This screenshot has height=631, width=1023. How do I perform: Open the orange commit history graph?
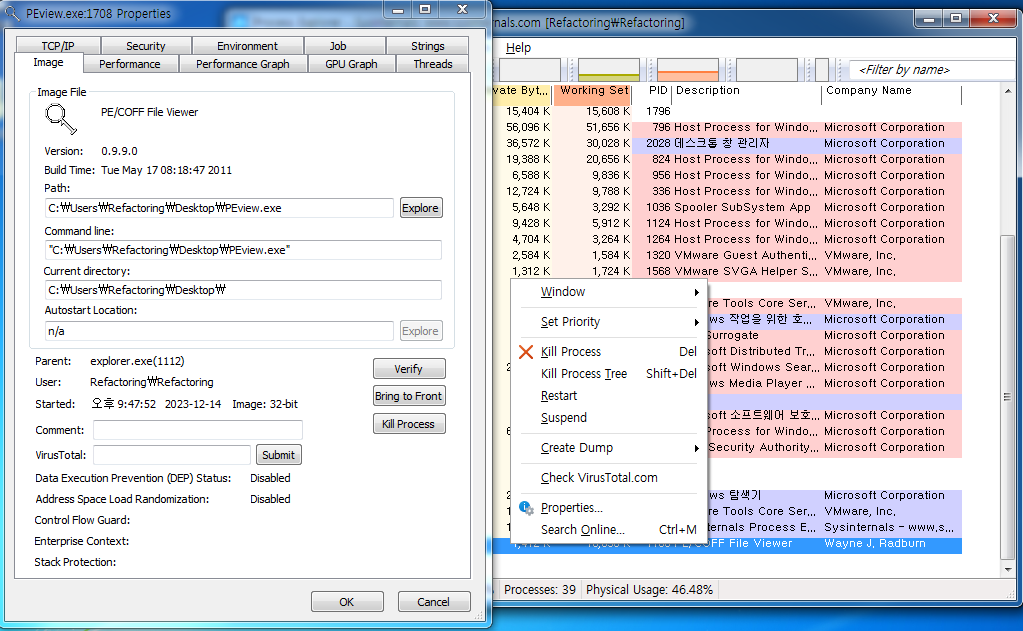(x=688, y=70)
